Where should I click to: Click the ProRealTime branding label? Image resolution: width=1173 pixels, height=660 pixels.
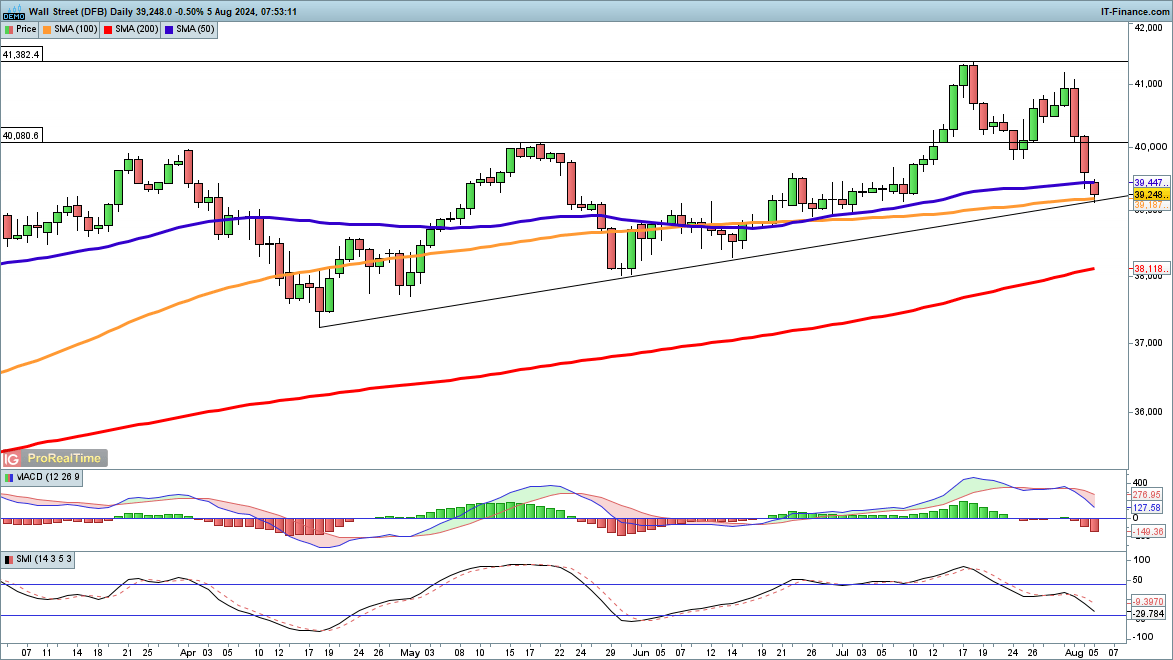(64, 458)
